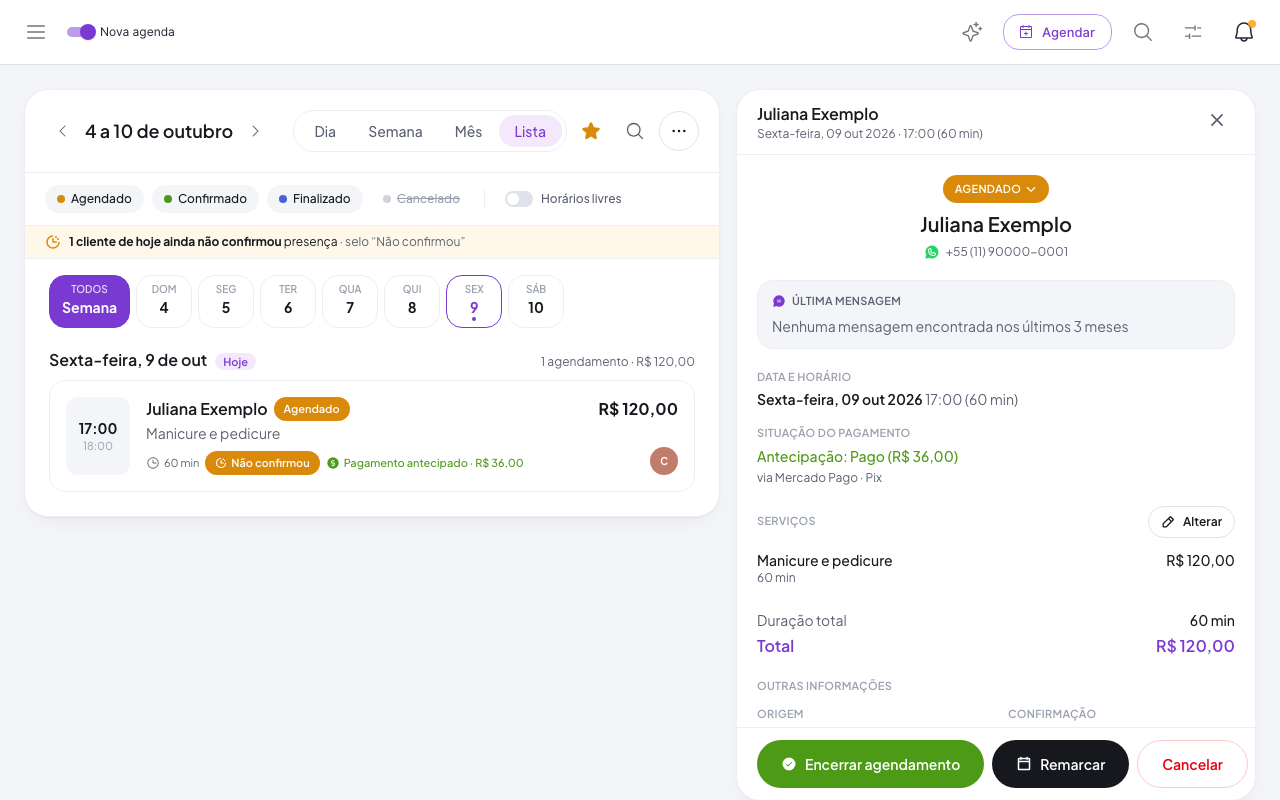The width and height of the screenshot is (1280, 800).
Task: Click the Cancelar button
Action: point(1192,764)
